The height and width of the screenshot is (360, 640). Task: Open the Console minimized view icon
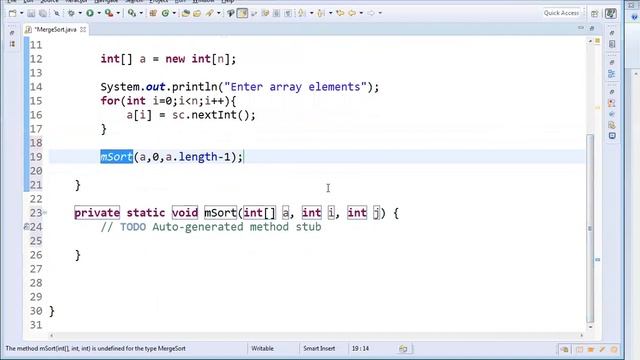coord(612,136)
